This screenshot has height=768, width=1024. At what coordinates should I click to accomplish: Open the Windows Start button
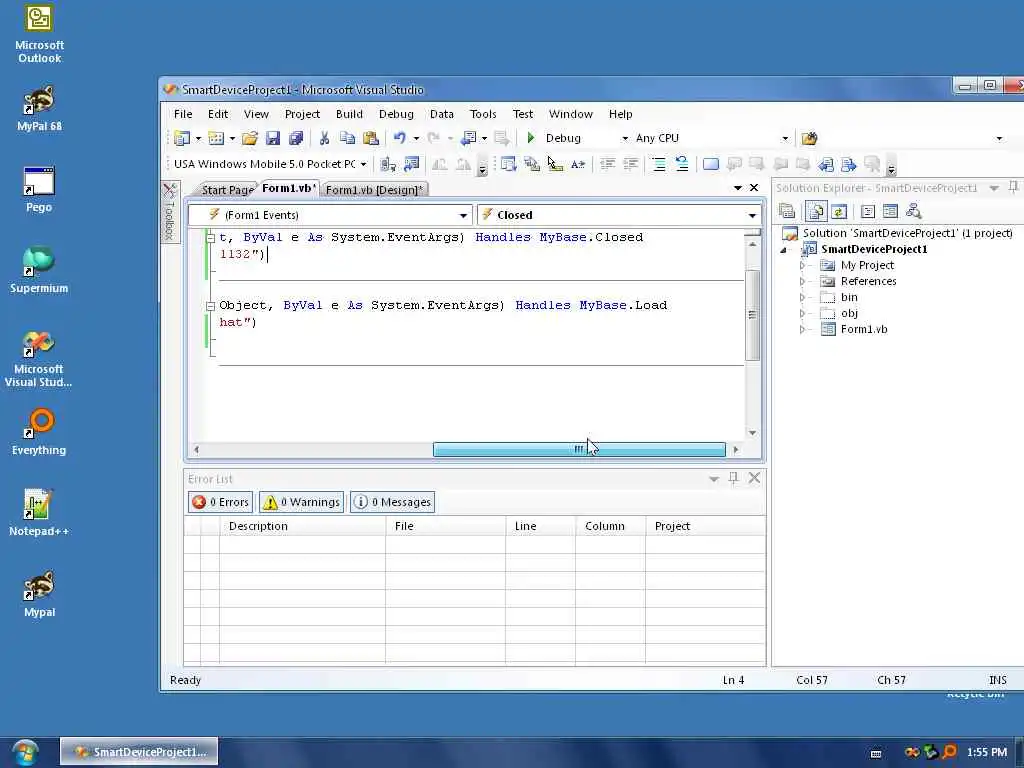(25, 752)
